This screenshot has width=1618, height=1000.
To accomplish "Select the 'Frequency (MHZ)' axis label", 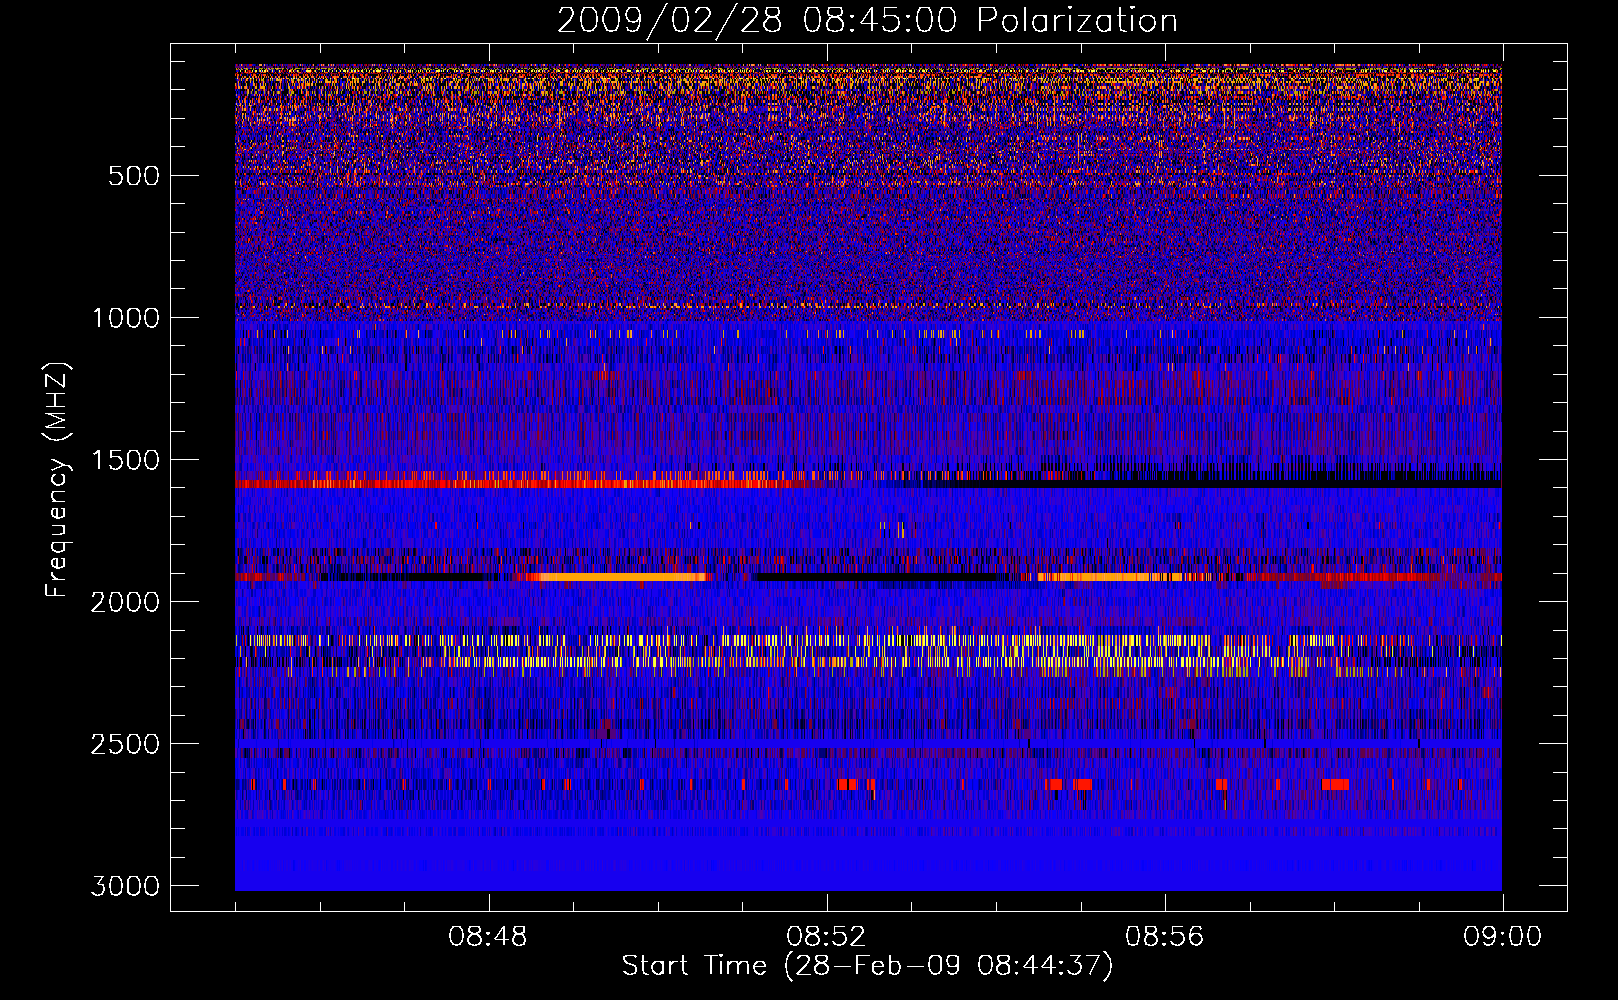I will [57, 480].
